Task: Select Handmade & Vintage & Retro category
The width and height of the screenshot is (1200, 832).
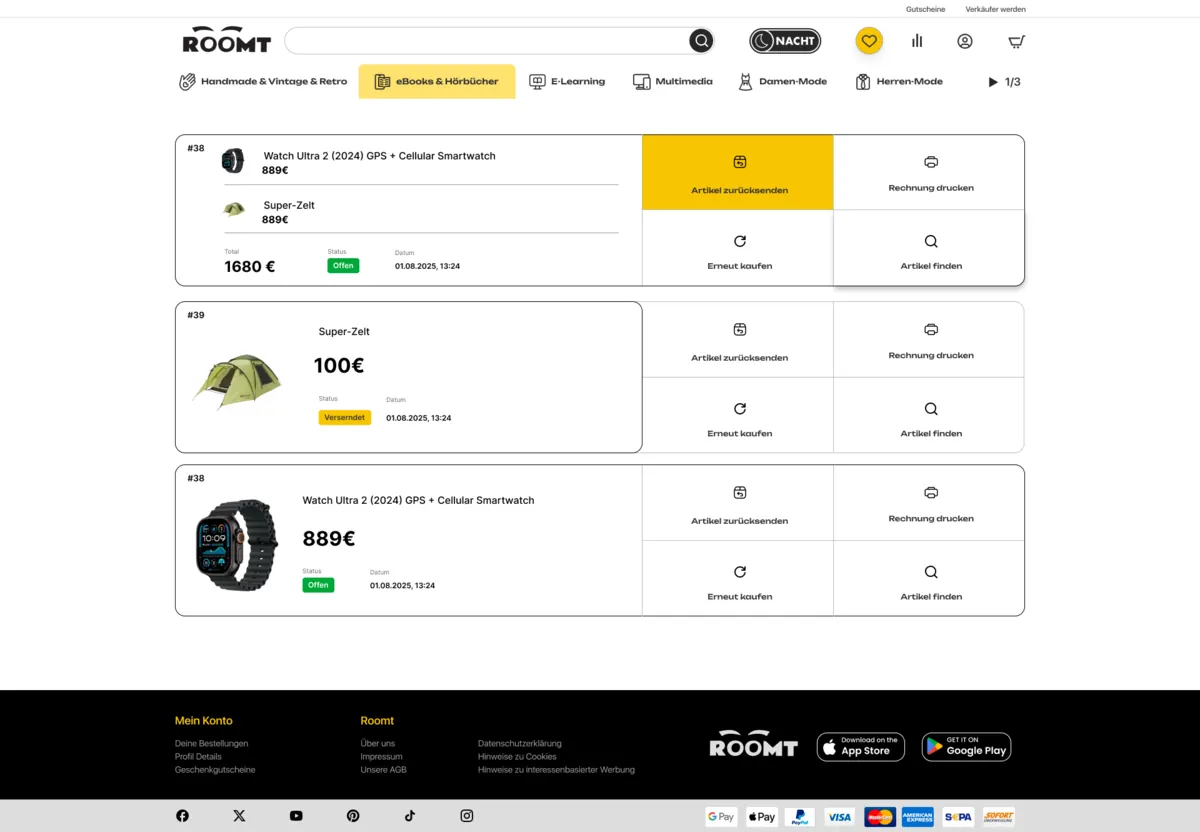Action: tap(263, 82)
